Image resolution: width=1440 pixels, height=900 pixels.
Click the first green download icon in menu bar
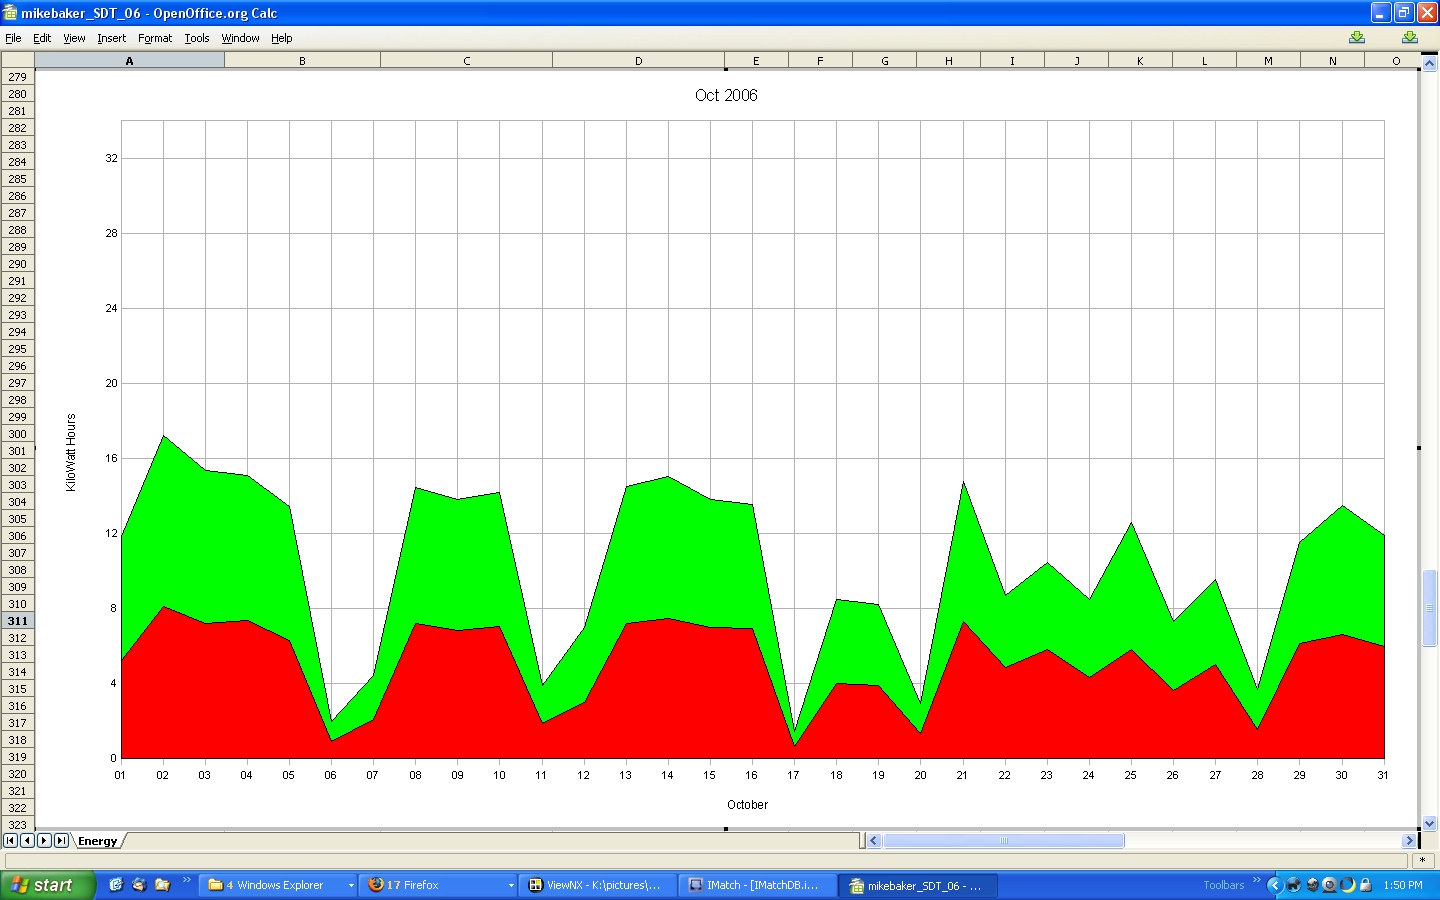click(x=1356, y=38)
